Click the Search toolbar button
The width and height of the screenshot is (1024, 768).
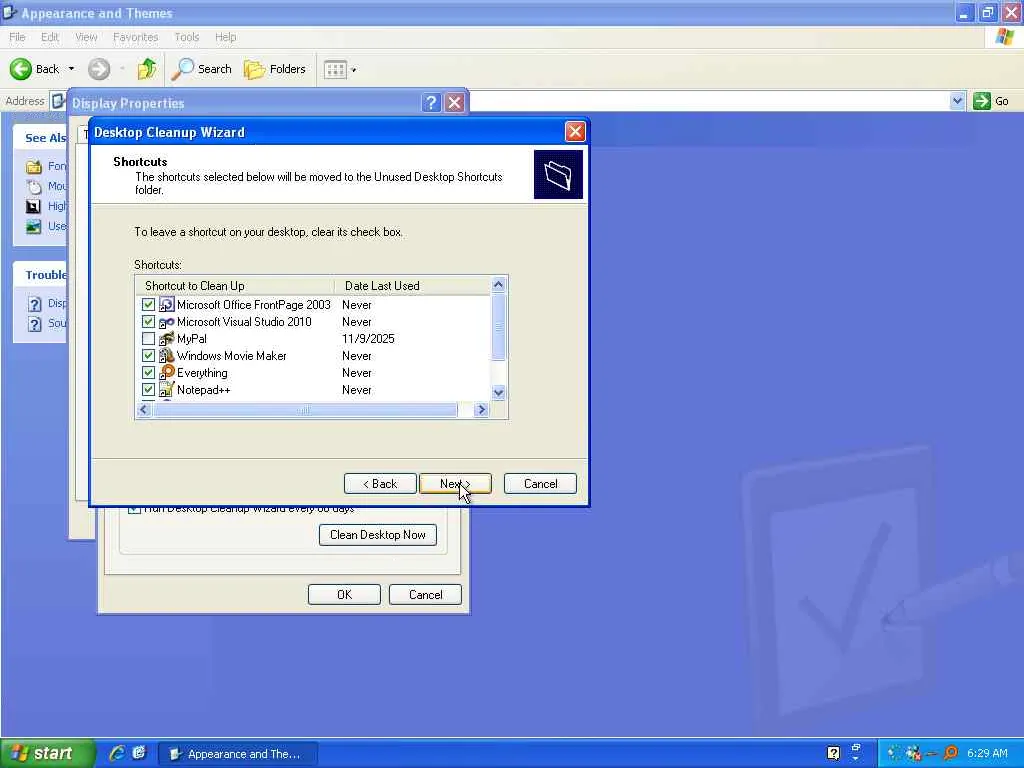point(202,69)
